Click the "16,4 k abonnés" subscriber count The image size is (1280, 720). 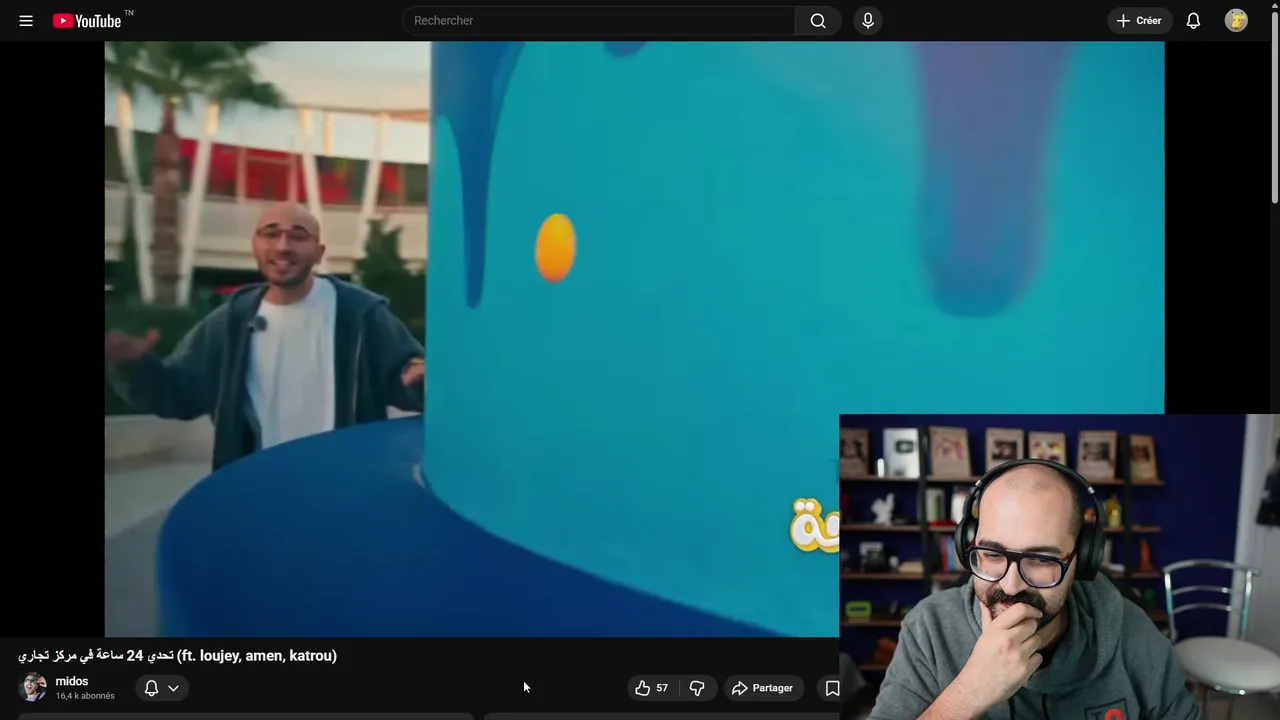pos(85,696)
